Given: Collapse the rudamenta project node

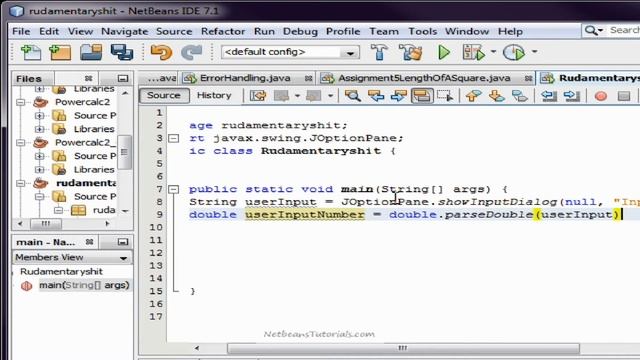Looking at the screenshot, I should tap(20, 183).
